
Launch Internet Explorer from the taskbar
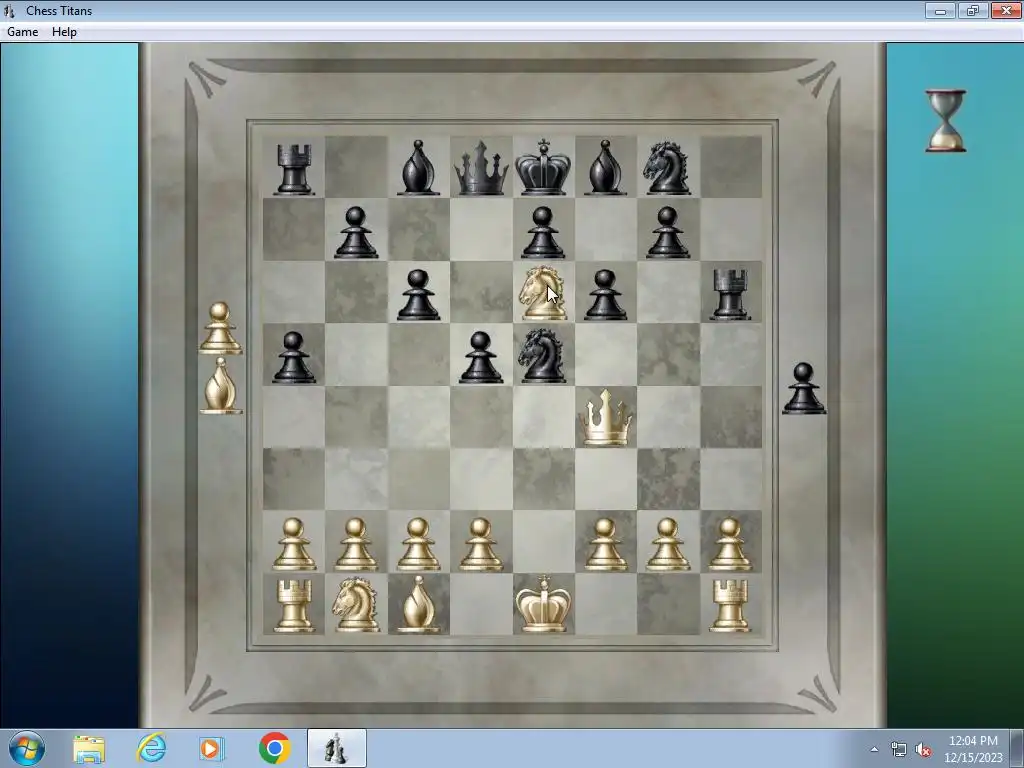pos(151,748)
